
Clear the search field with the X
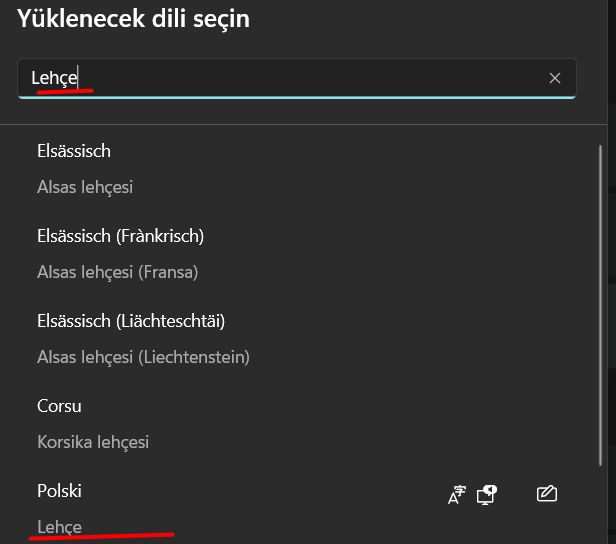(x=555, y=78)
